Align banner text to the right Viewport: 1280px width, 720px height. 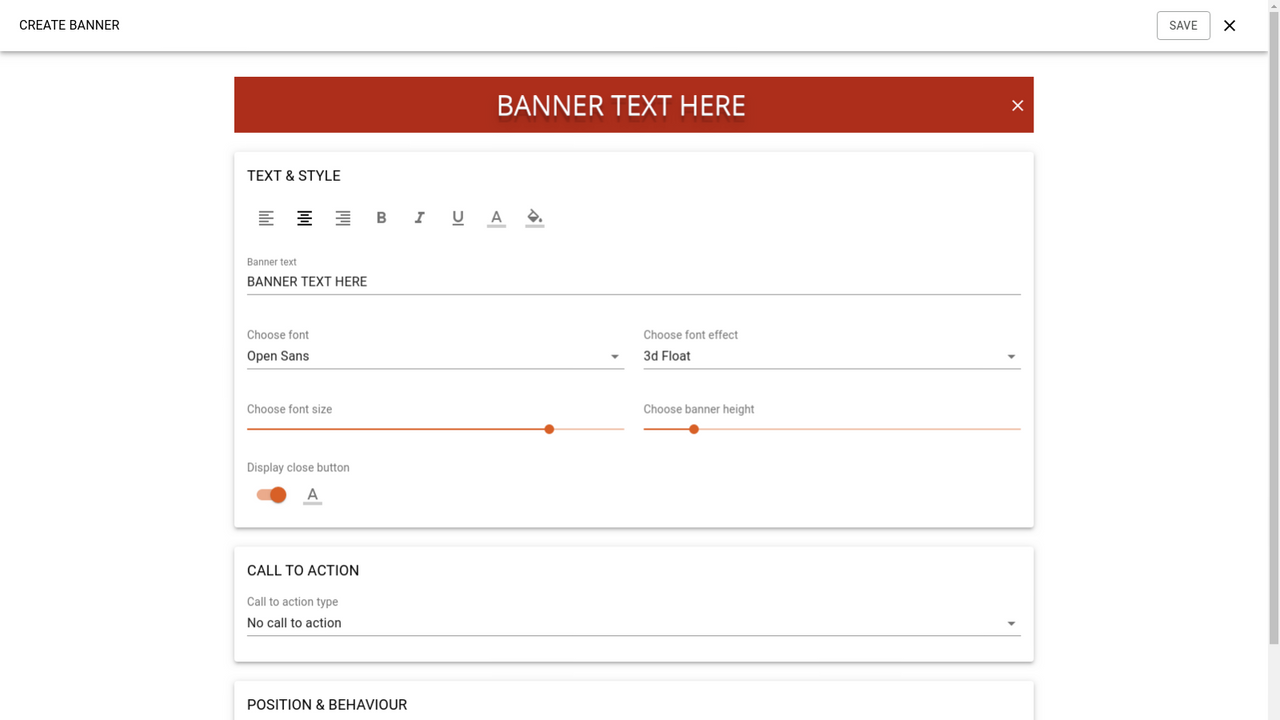[x=343, y=218]
